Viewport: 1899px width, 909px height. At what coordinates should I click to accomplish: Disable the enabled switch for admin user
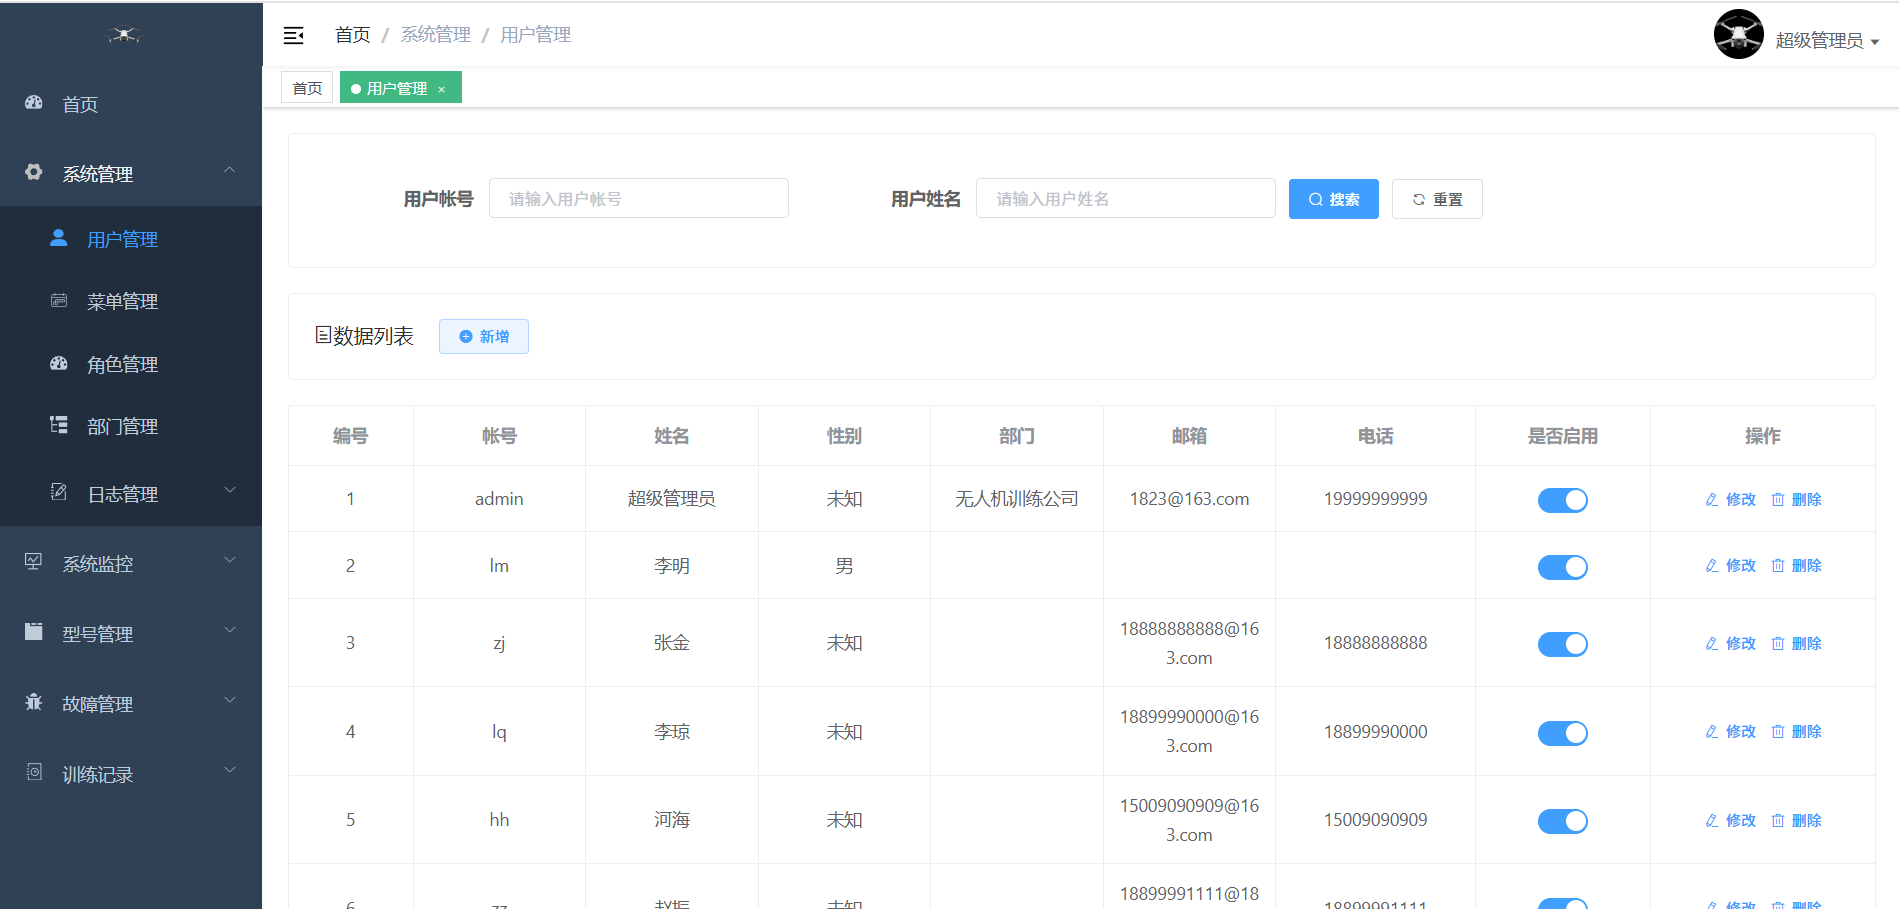pos(1562,500)
